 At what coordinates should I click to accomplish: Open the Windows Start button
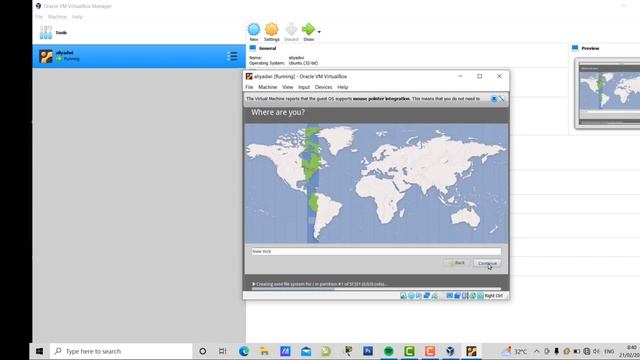(39, 351)
